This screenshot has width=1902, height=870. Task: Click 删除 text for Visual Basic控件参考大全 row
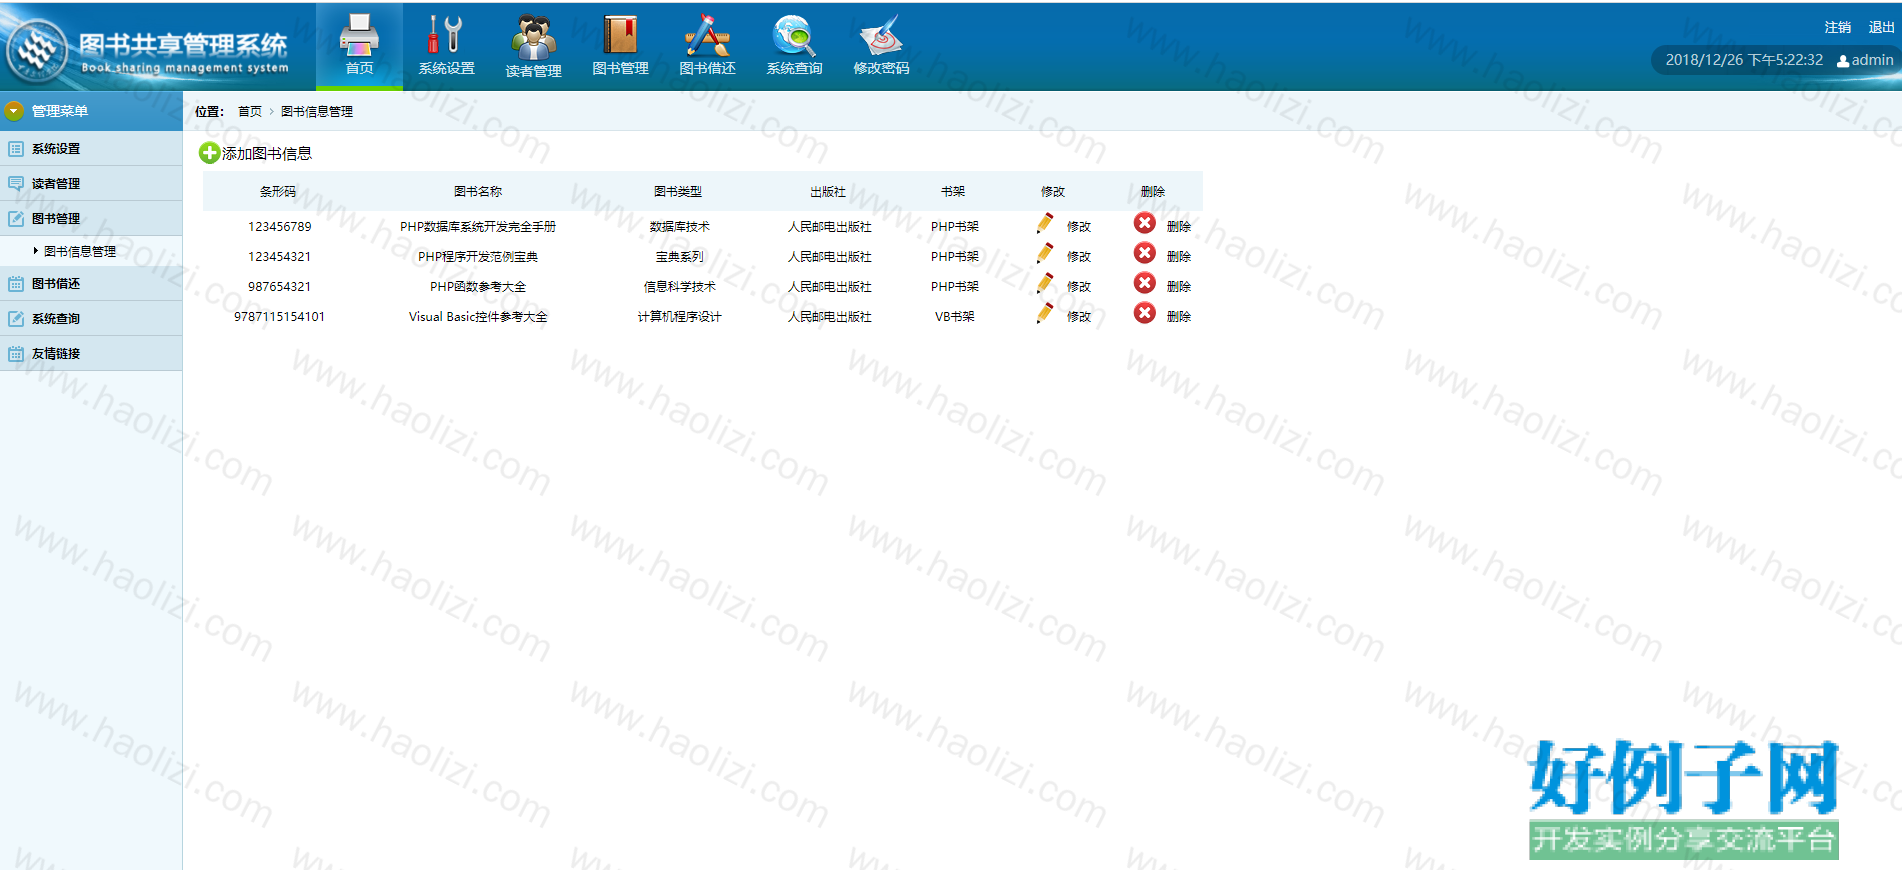point(1179,316)
